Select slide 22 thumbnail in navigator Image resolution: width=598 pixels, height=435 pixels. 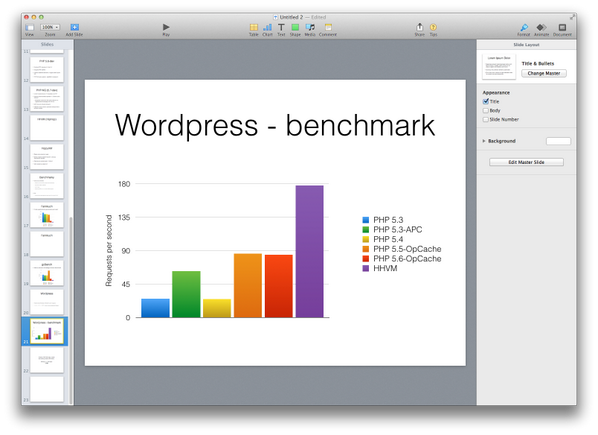47,360
